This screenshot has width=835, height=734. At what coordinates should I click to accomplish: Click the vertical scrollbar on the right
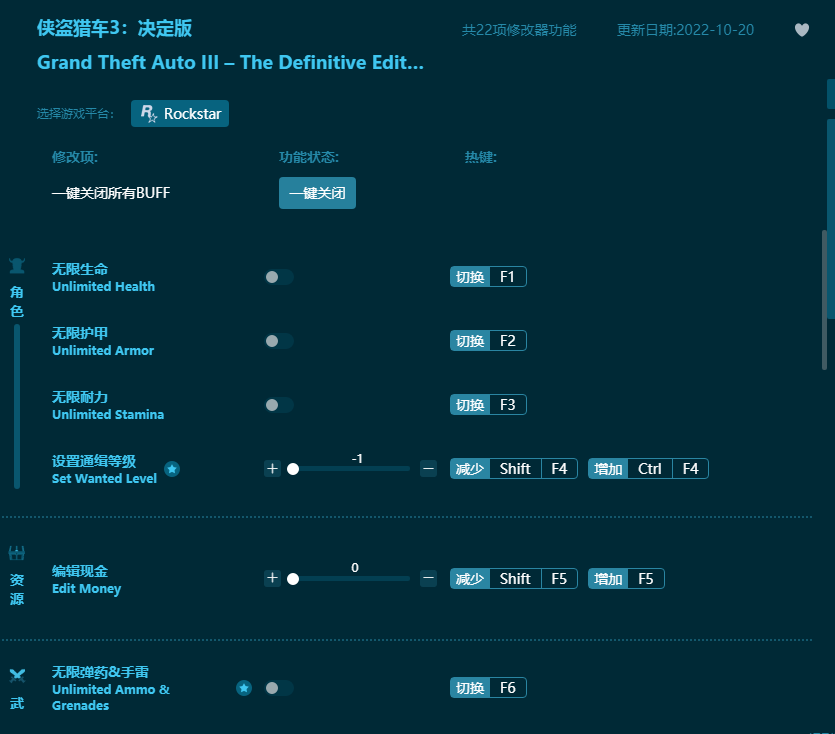point(824,299)
